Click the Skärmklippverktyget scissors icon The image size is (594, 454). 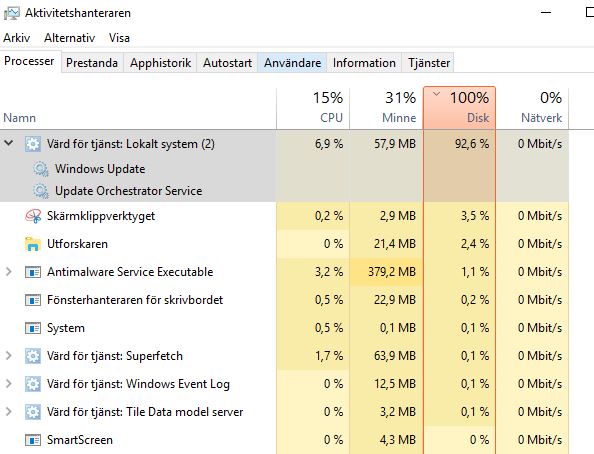[x=33, y=216]
